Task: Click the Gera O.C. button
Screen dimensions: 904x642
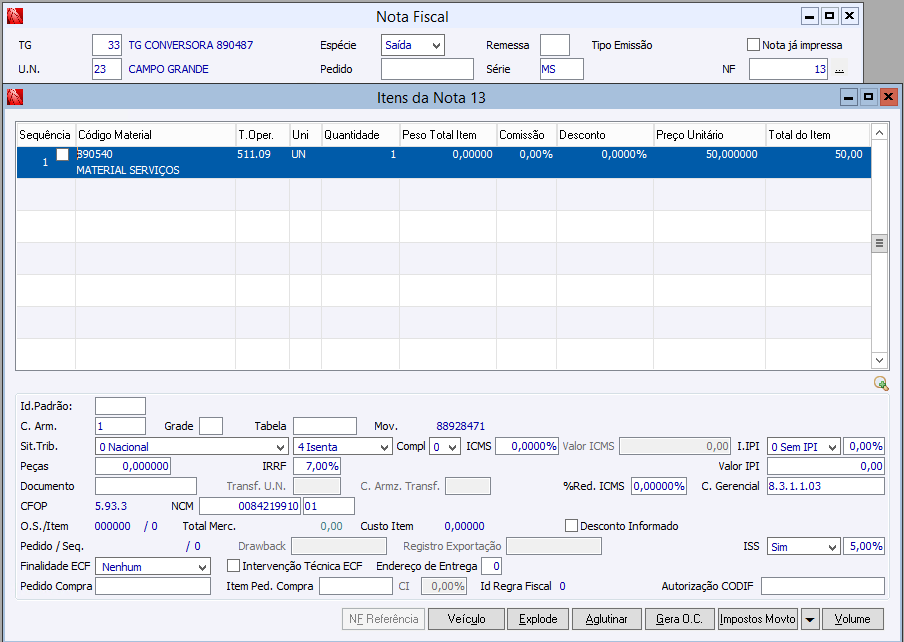Action: pyautogui.click(x=679, y=619)
